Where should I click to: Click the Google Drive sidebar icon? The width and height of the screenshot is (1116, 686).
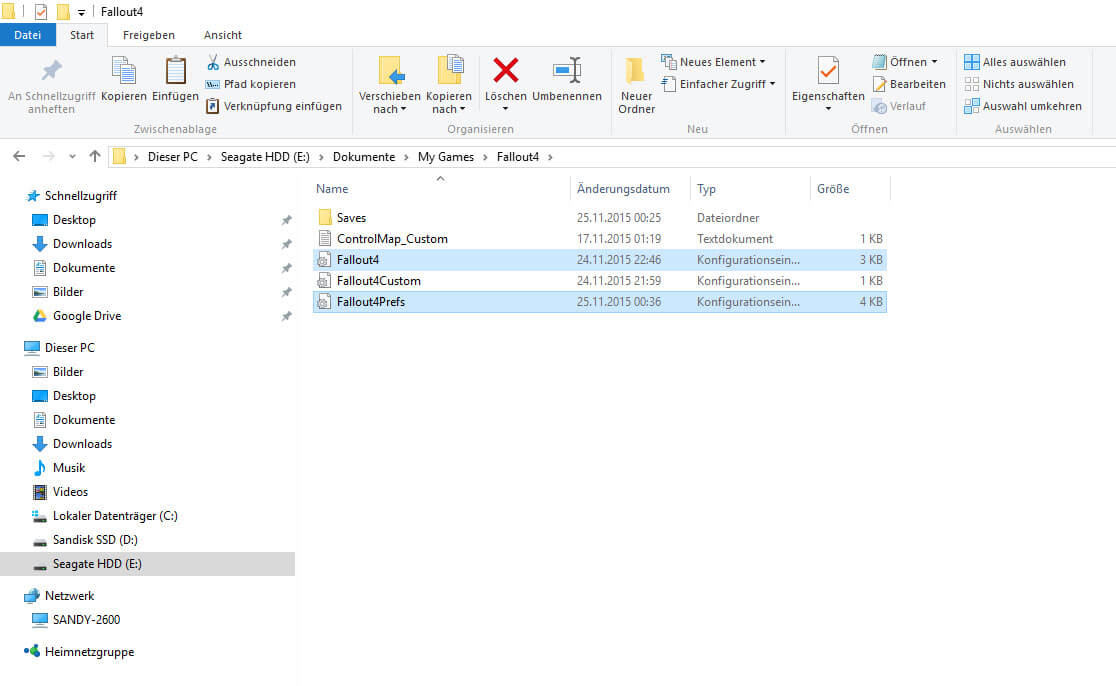(40, 316)
